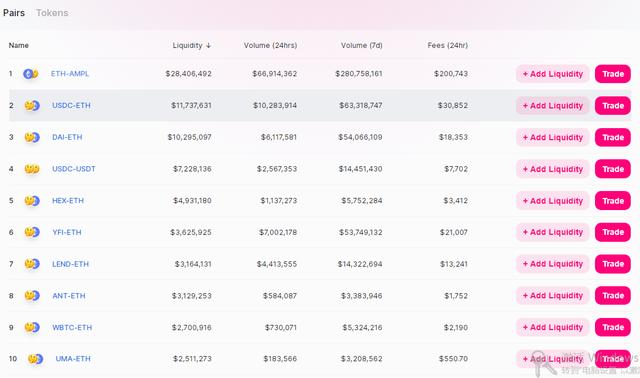Image resolution: width=640 pixels, height=378 pixels.
Task: Click the UMA-ETH token pair icon
Action: click(x=35, y=359)
